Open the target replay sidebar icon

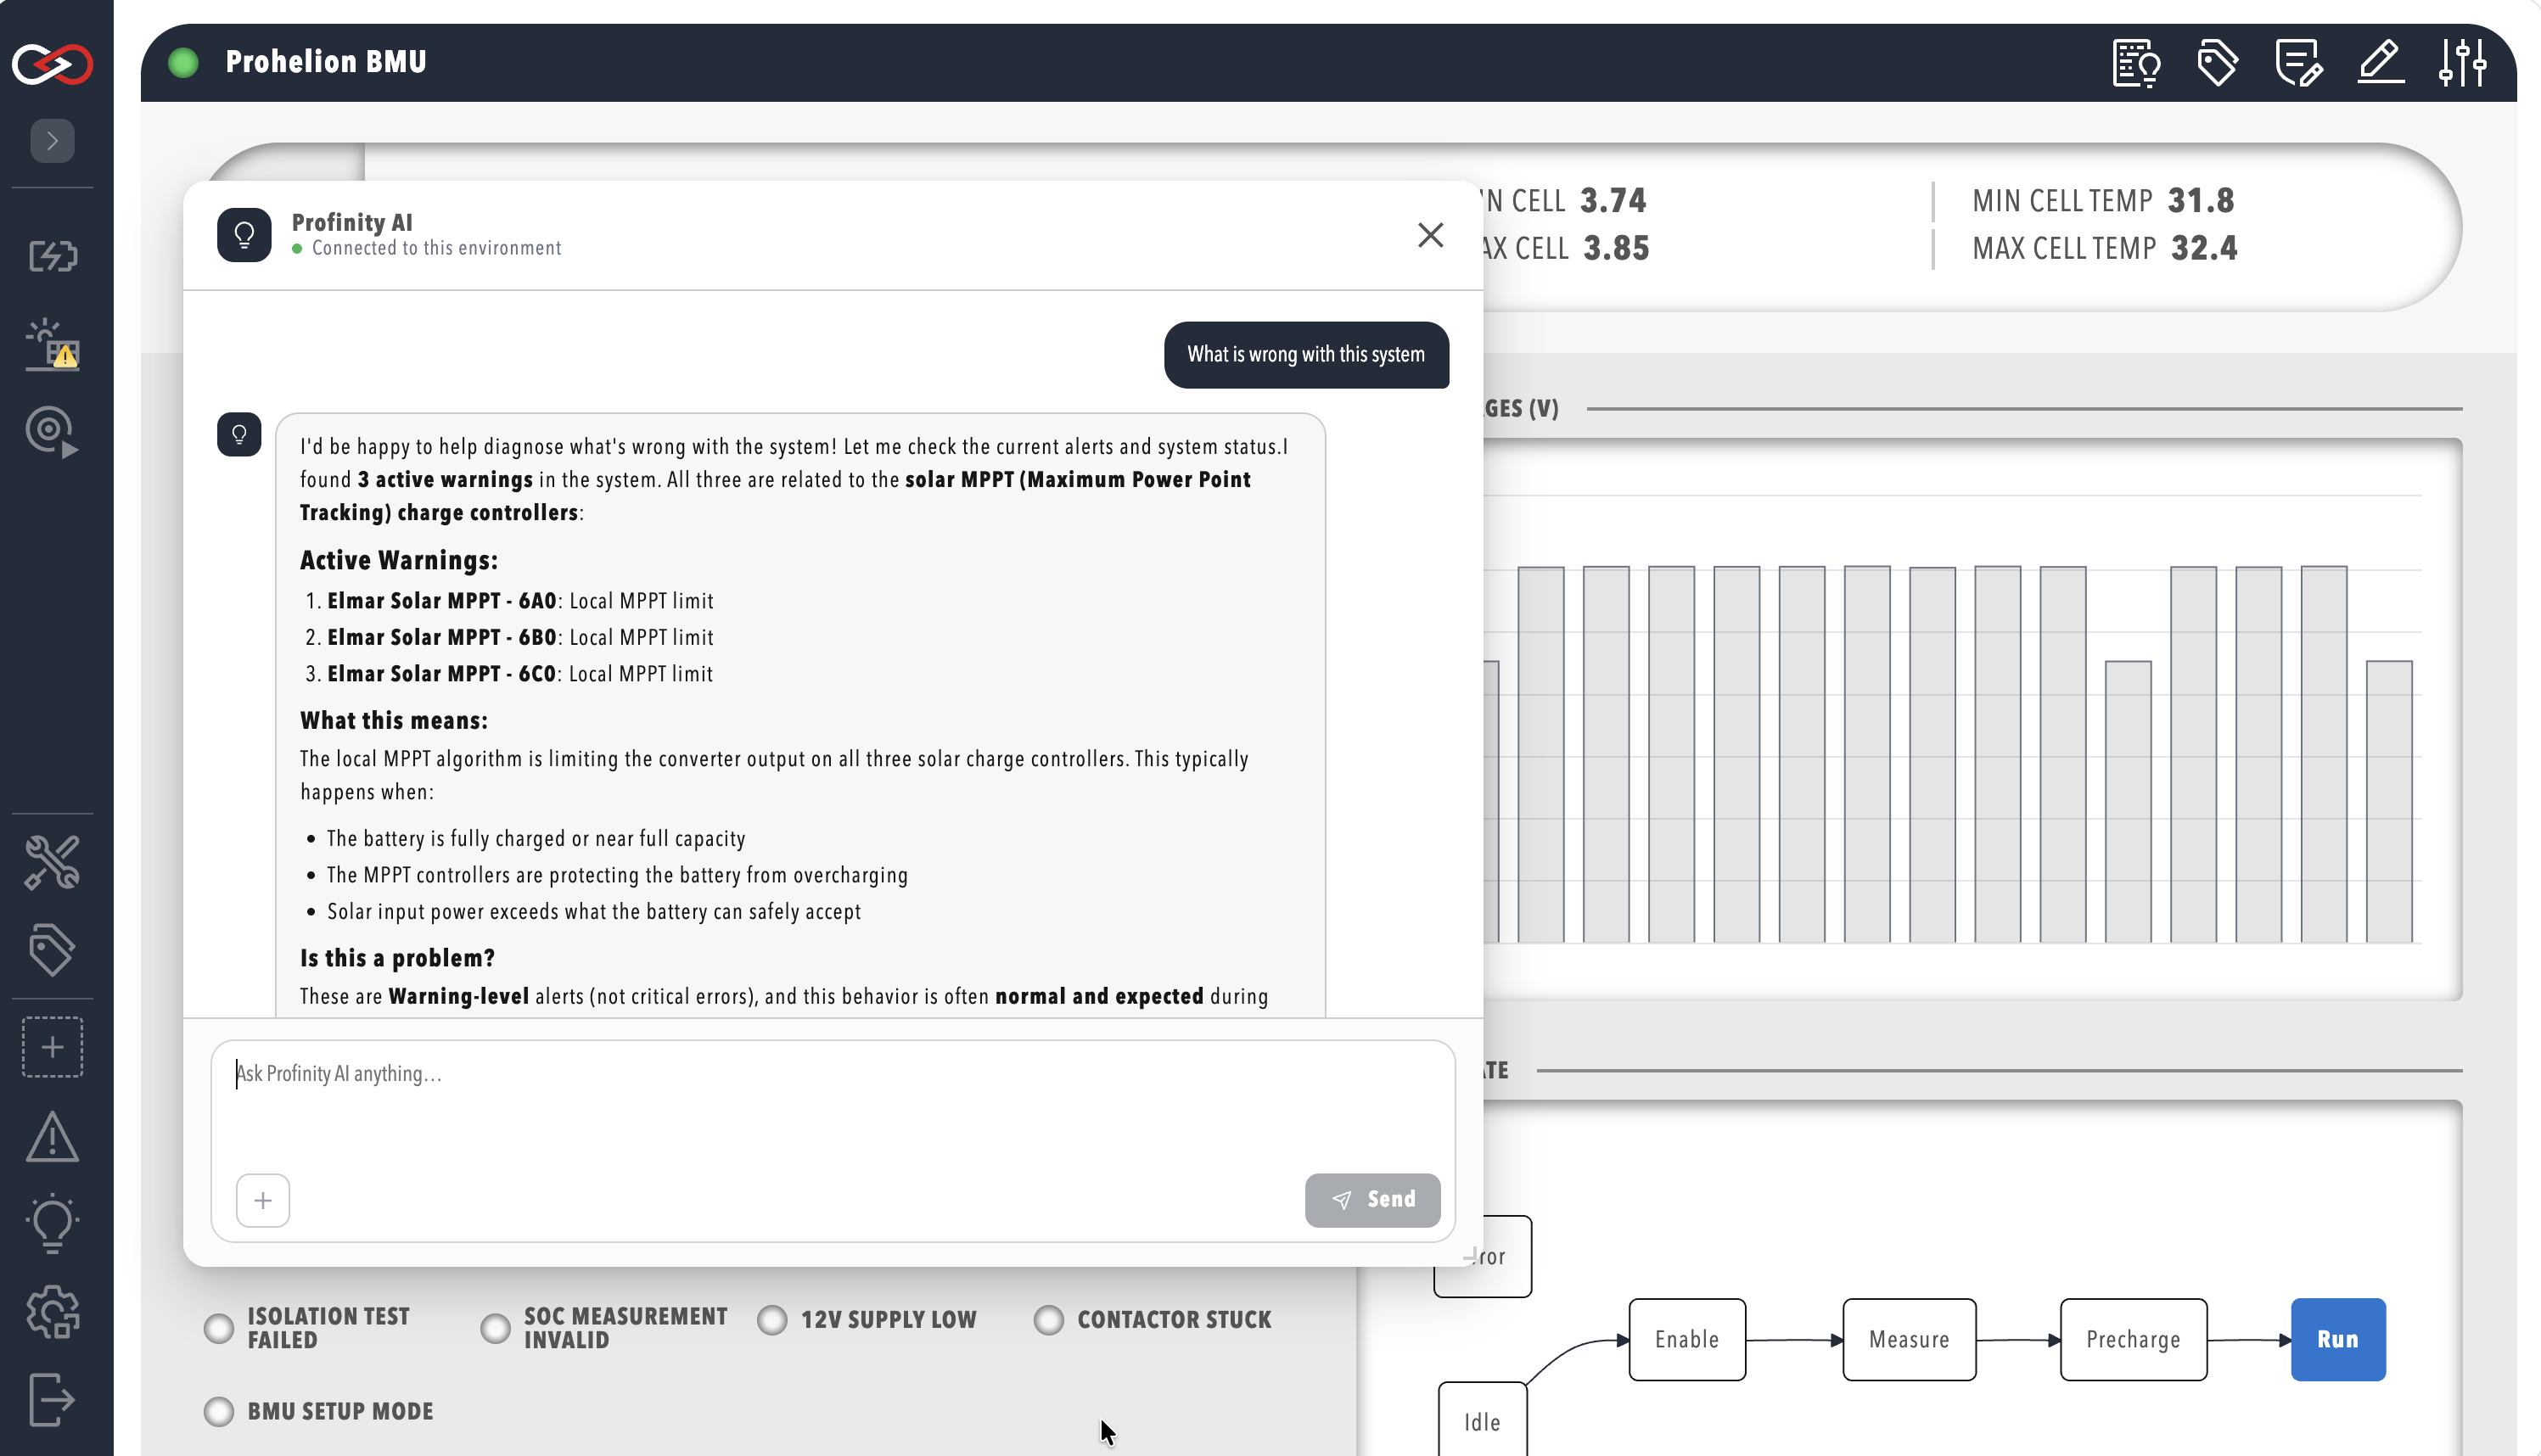52,432
